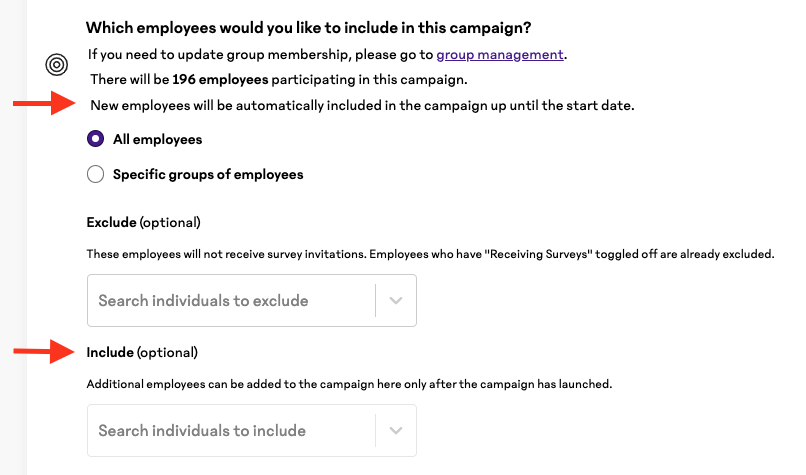Click the additional employees after launch description
Screen dimensions: 806x475
[350, 384]
